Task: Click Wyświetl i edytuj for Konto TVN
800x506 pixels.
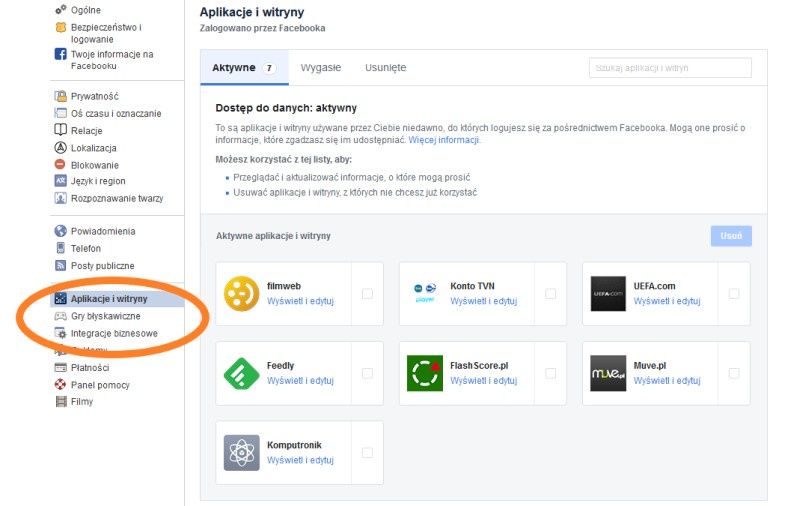Action: [x=484, y=301]
